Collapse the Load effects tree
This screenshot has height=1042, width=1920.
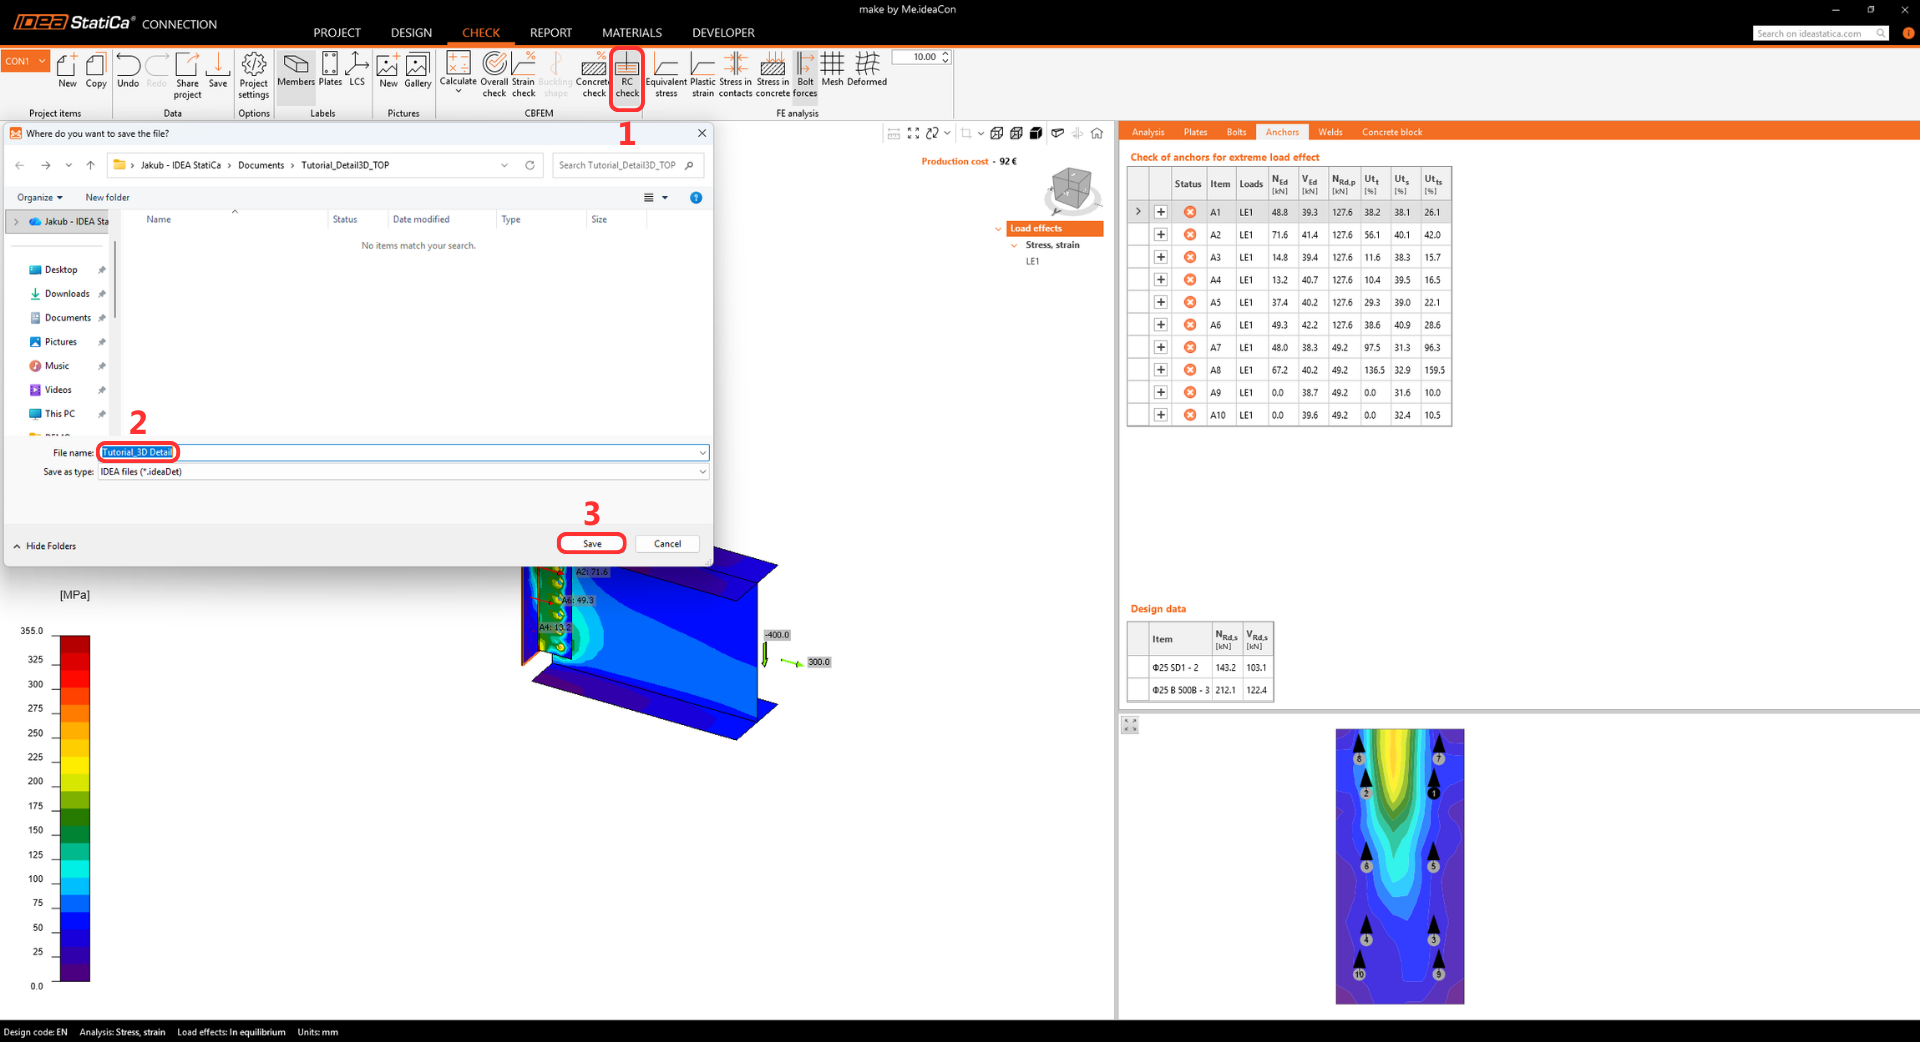coord(998,229)
